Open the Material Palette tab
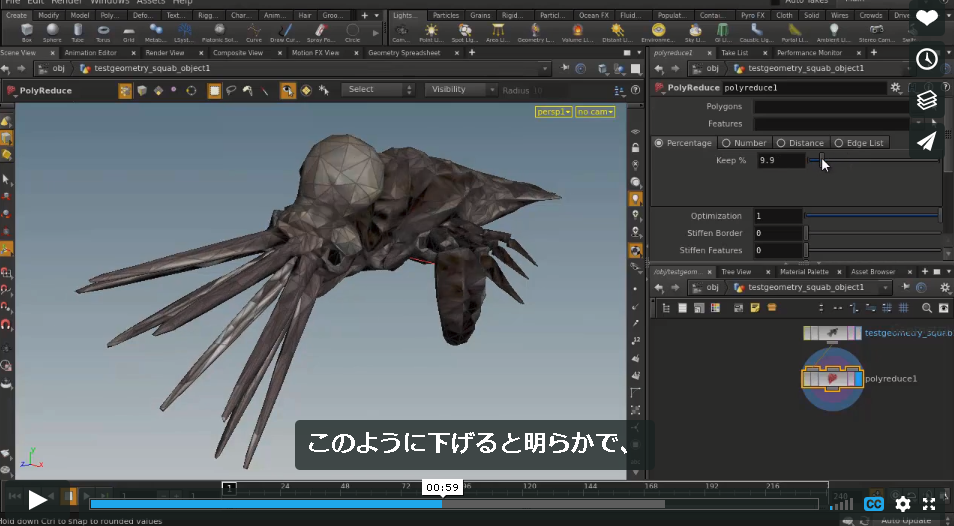Screen dimensions: 954x526 coord(804,272)
